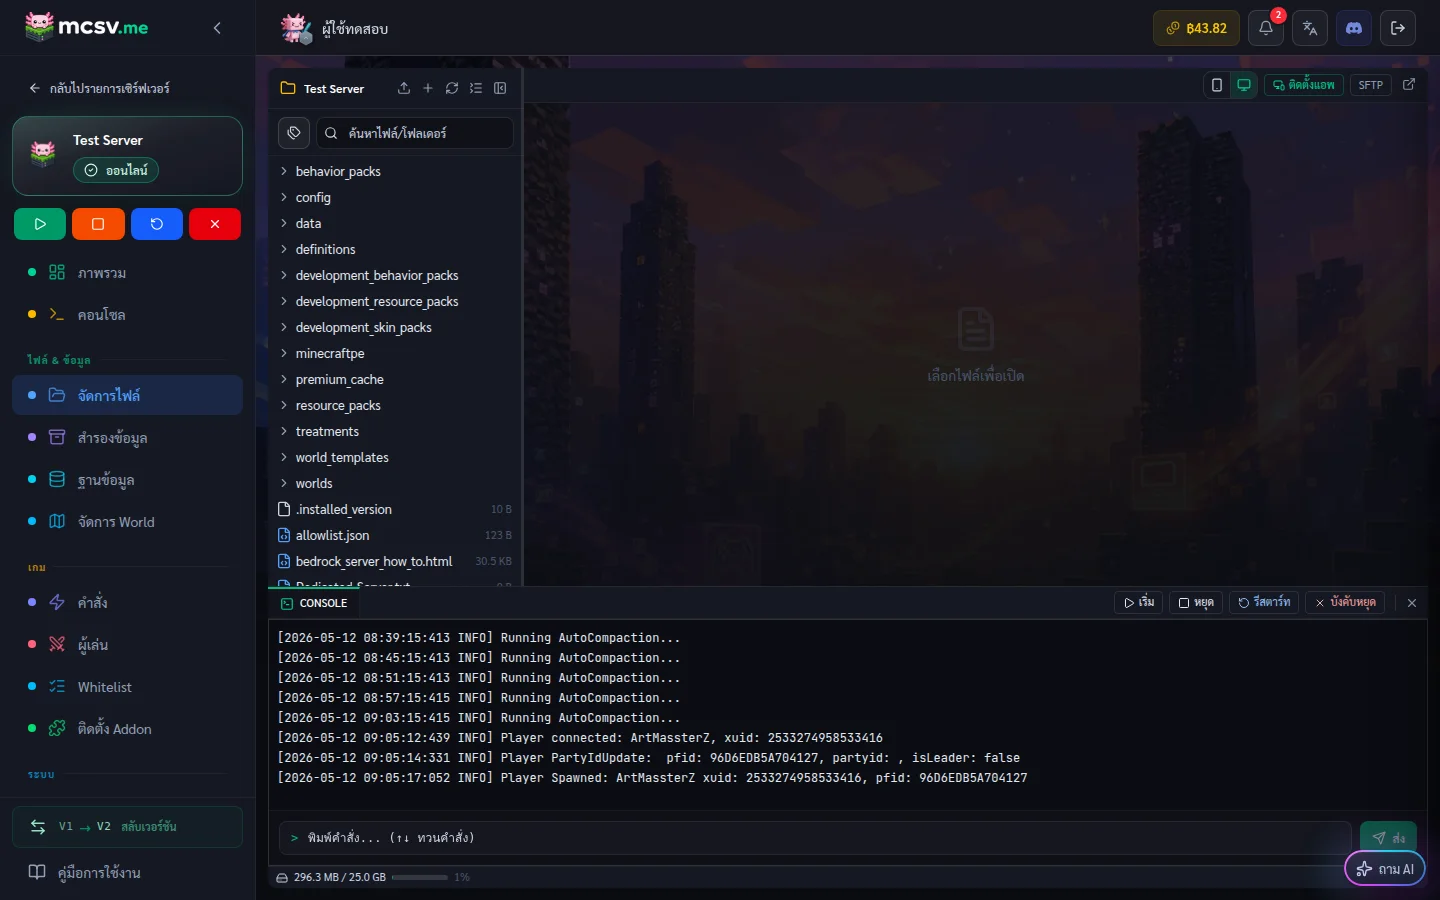The height and width of the screenshot is (900, 1440).
Task: Refresh the file list
Action: (452, 88)
